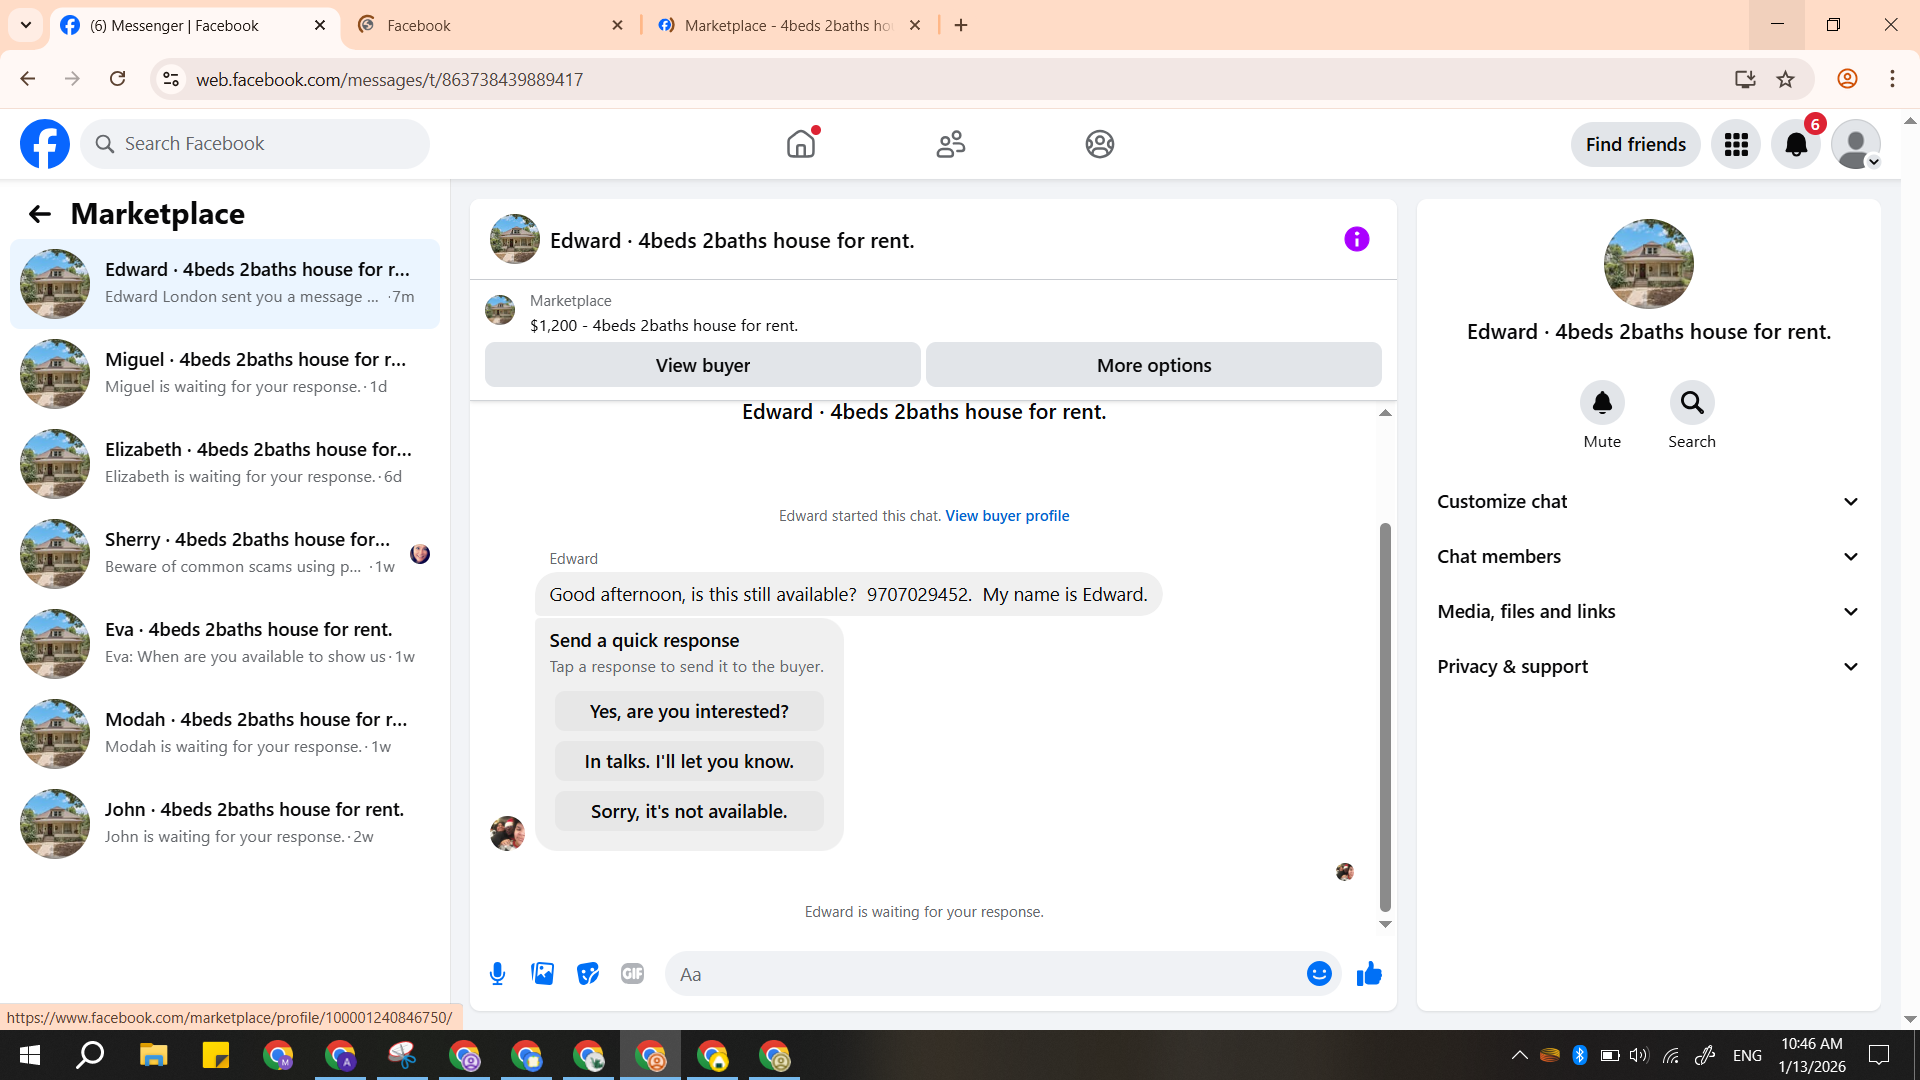
Task: Search in conversation with the magnifier icon
Action: 1691,403
